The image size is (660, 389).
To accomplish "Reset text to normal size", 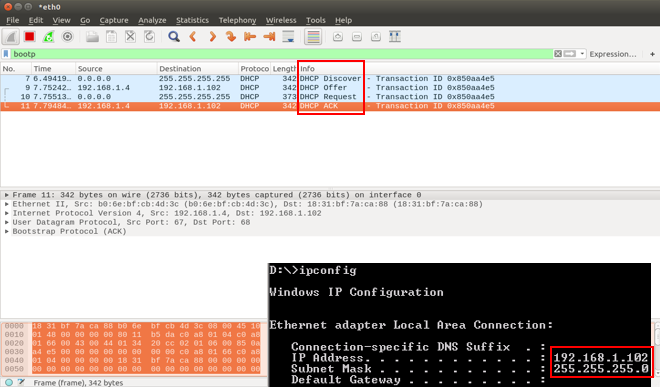I will click(376, 37).
